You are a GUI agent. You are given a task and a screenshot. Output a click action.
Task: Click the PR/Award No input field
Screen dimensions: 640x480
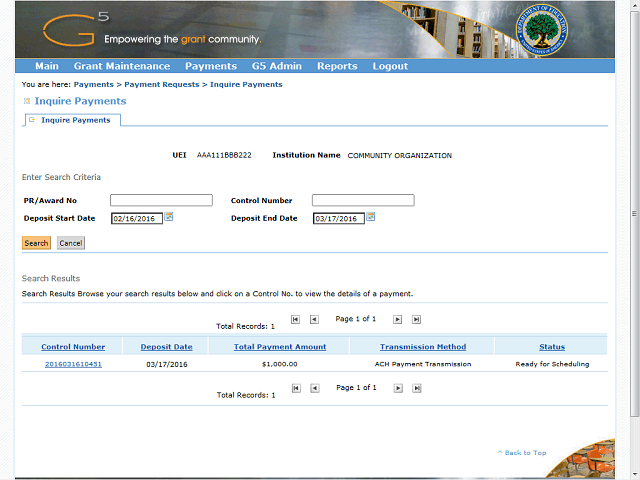(161, 200)
